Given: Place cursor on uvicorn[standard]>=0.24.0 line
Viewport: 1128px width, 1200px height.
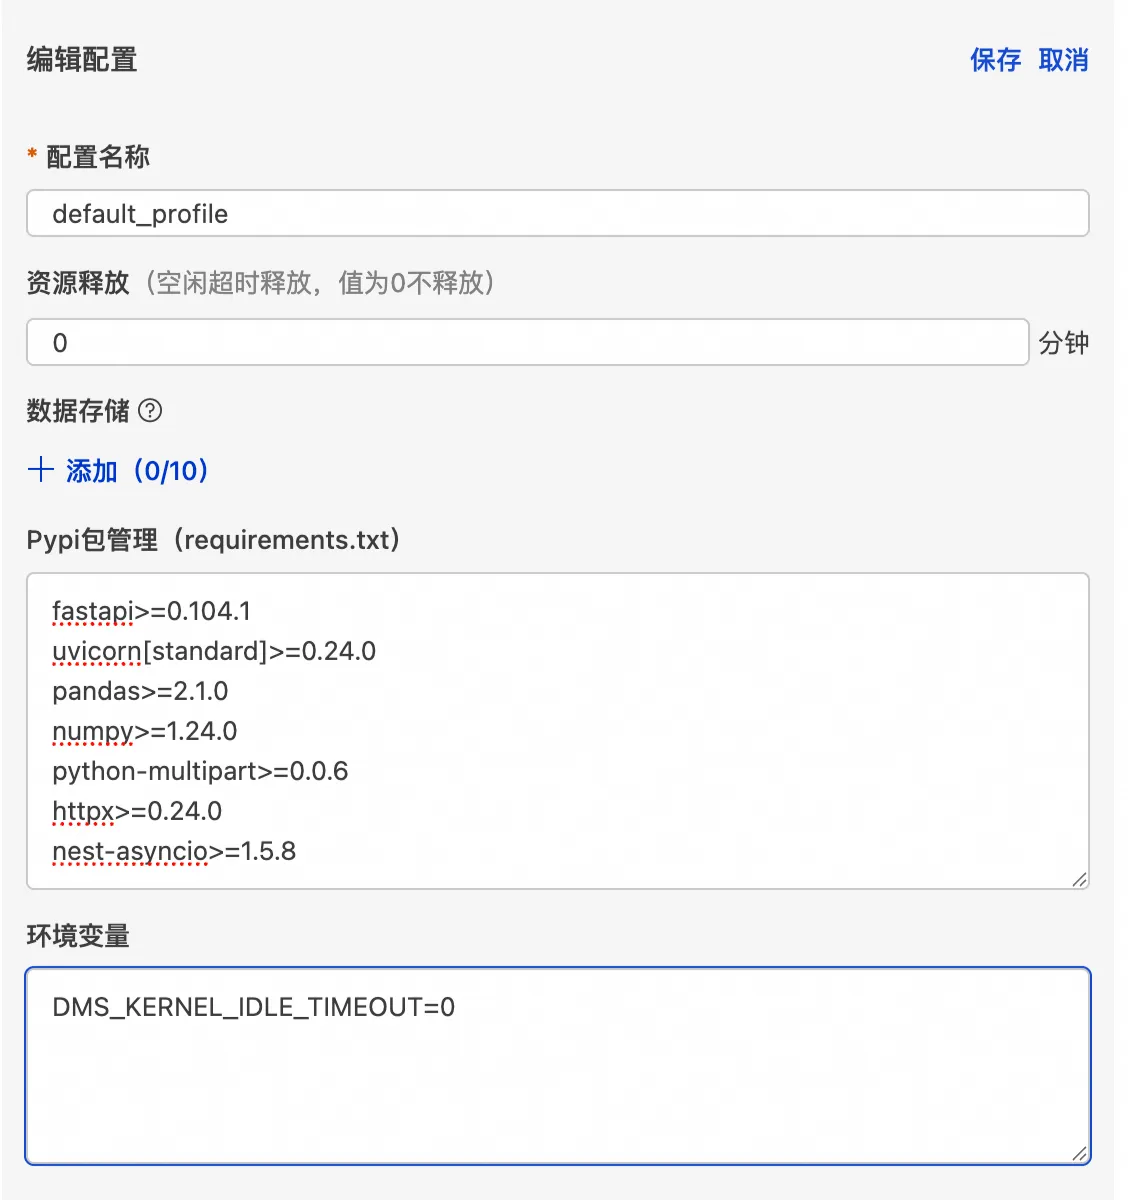Looking at the screenshot, I should (214, 651).
